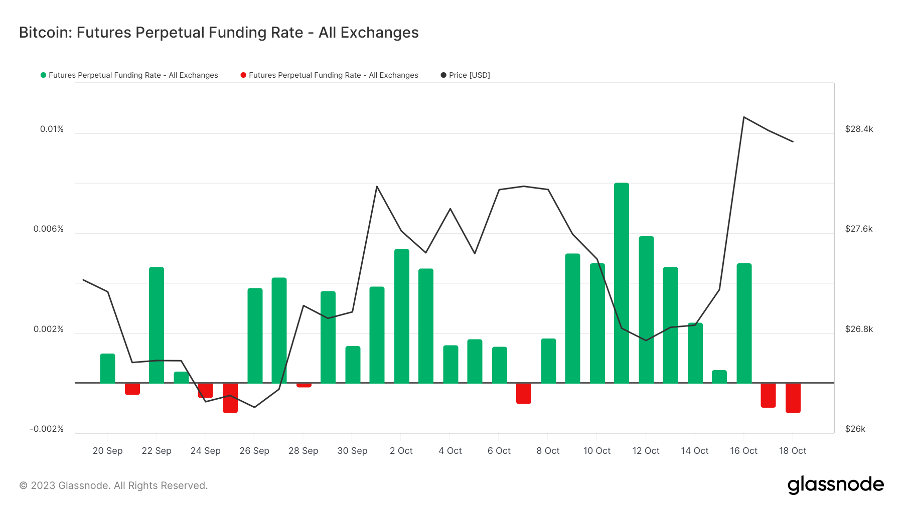Toggle the red Futures Perpetual Funding Rate legend label

pos(333,75)
